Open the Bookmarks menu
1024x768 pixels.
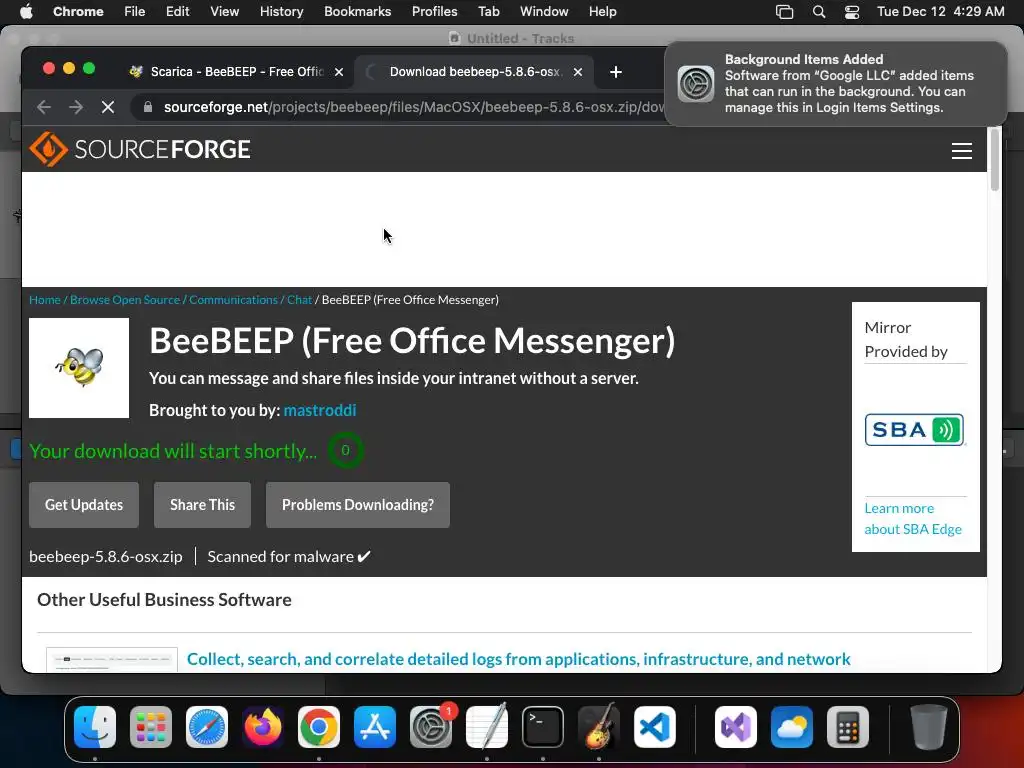[x=357, y=11]
